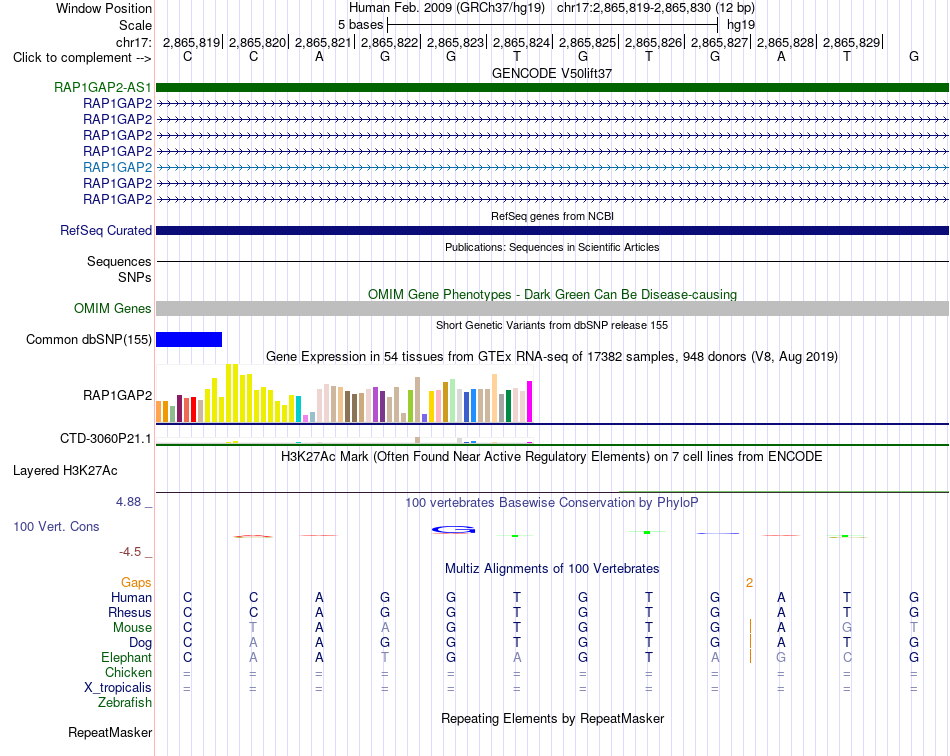This screenshot has width=950, height=756.
Task: Click the chr17:2,865,819-2,865,830 (12 bp) range text
Action: pos(656,8)
